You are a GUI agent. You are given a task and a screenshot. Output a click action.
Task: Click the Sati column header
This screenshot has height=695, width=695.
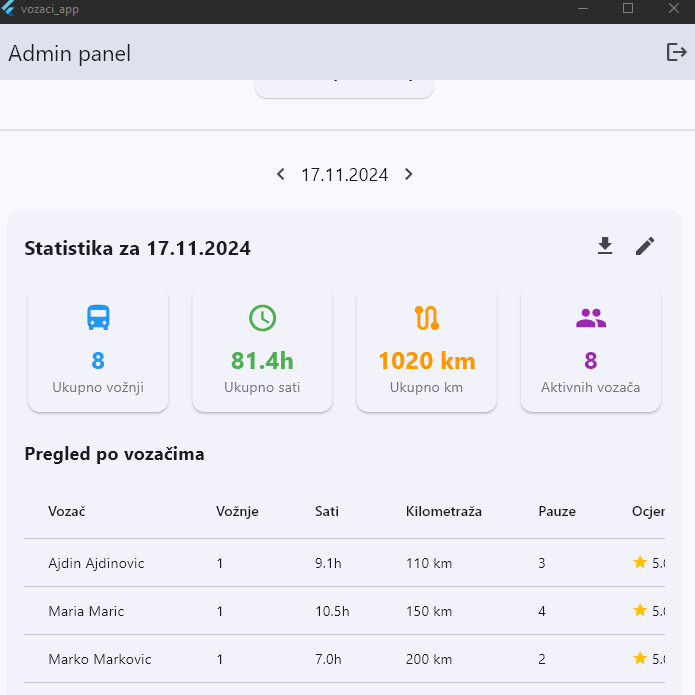(327, 511)
